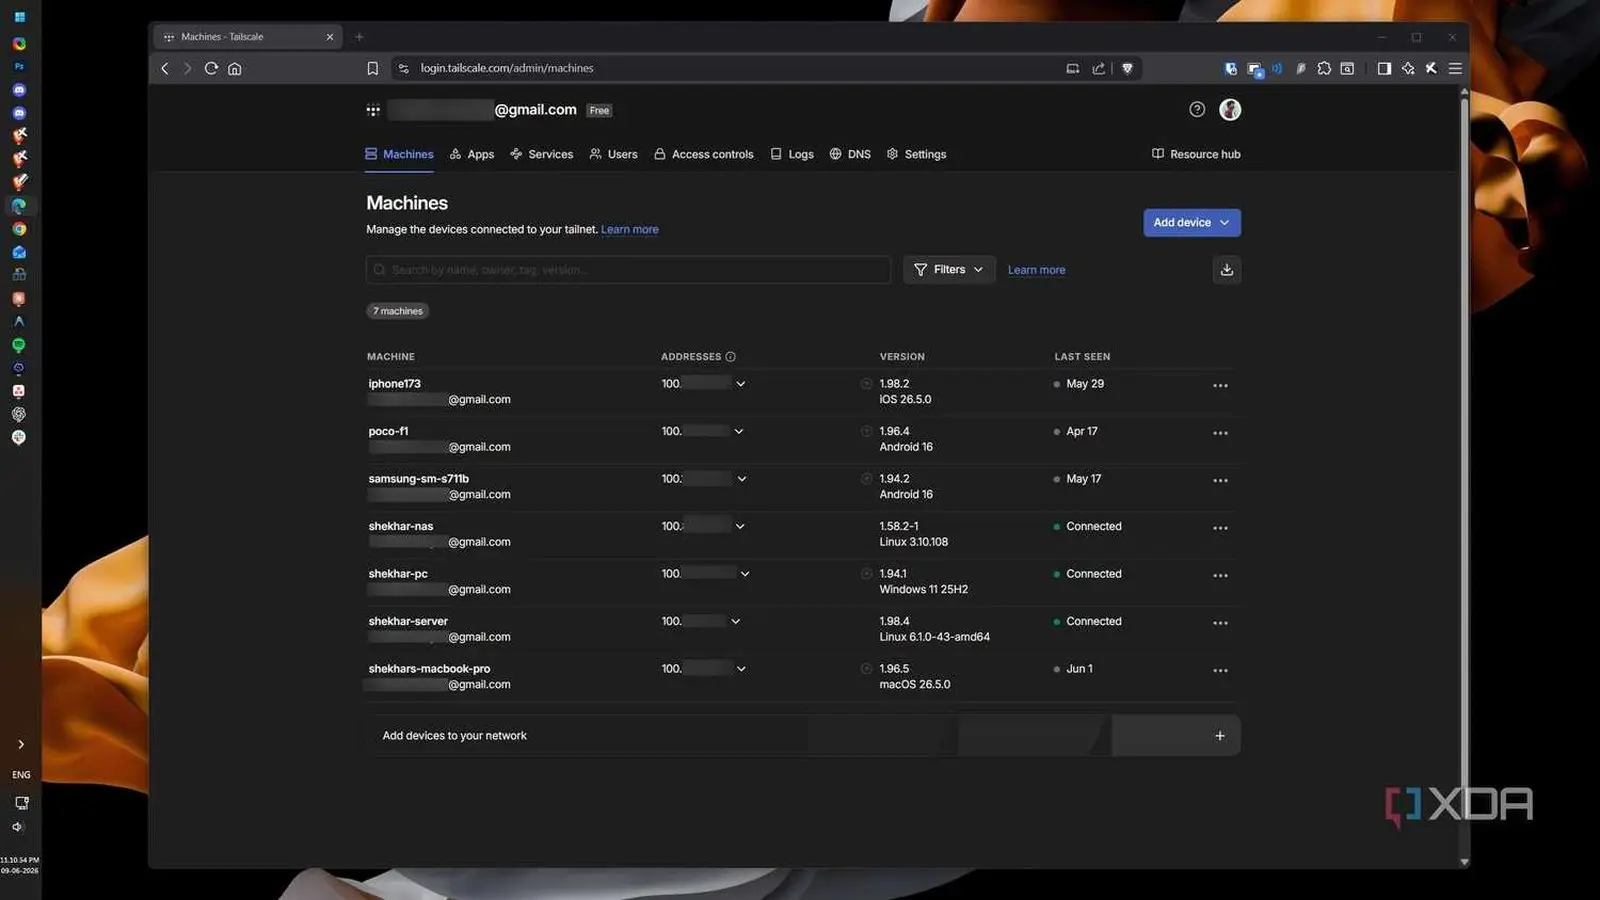The height and width of the screenshot is (900, 1600).
Task: Open the Logs tab
Action: click(792, 155)
